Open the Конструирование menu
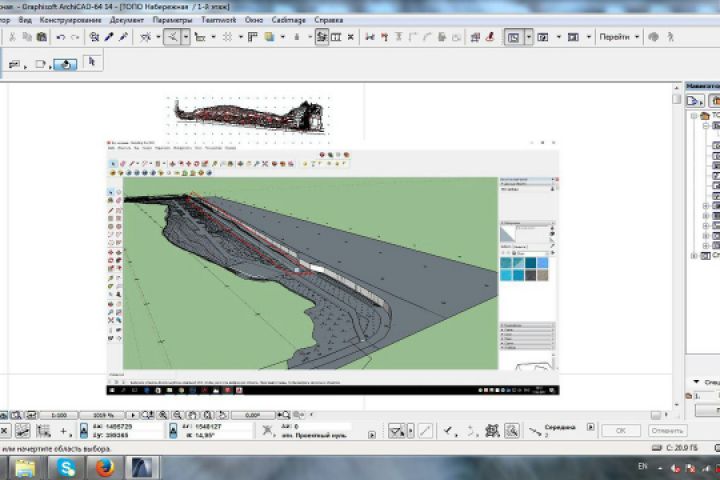The image size is (720, 480). pos(70,19)
